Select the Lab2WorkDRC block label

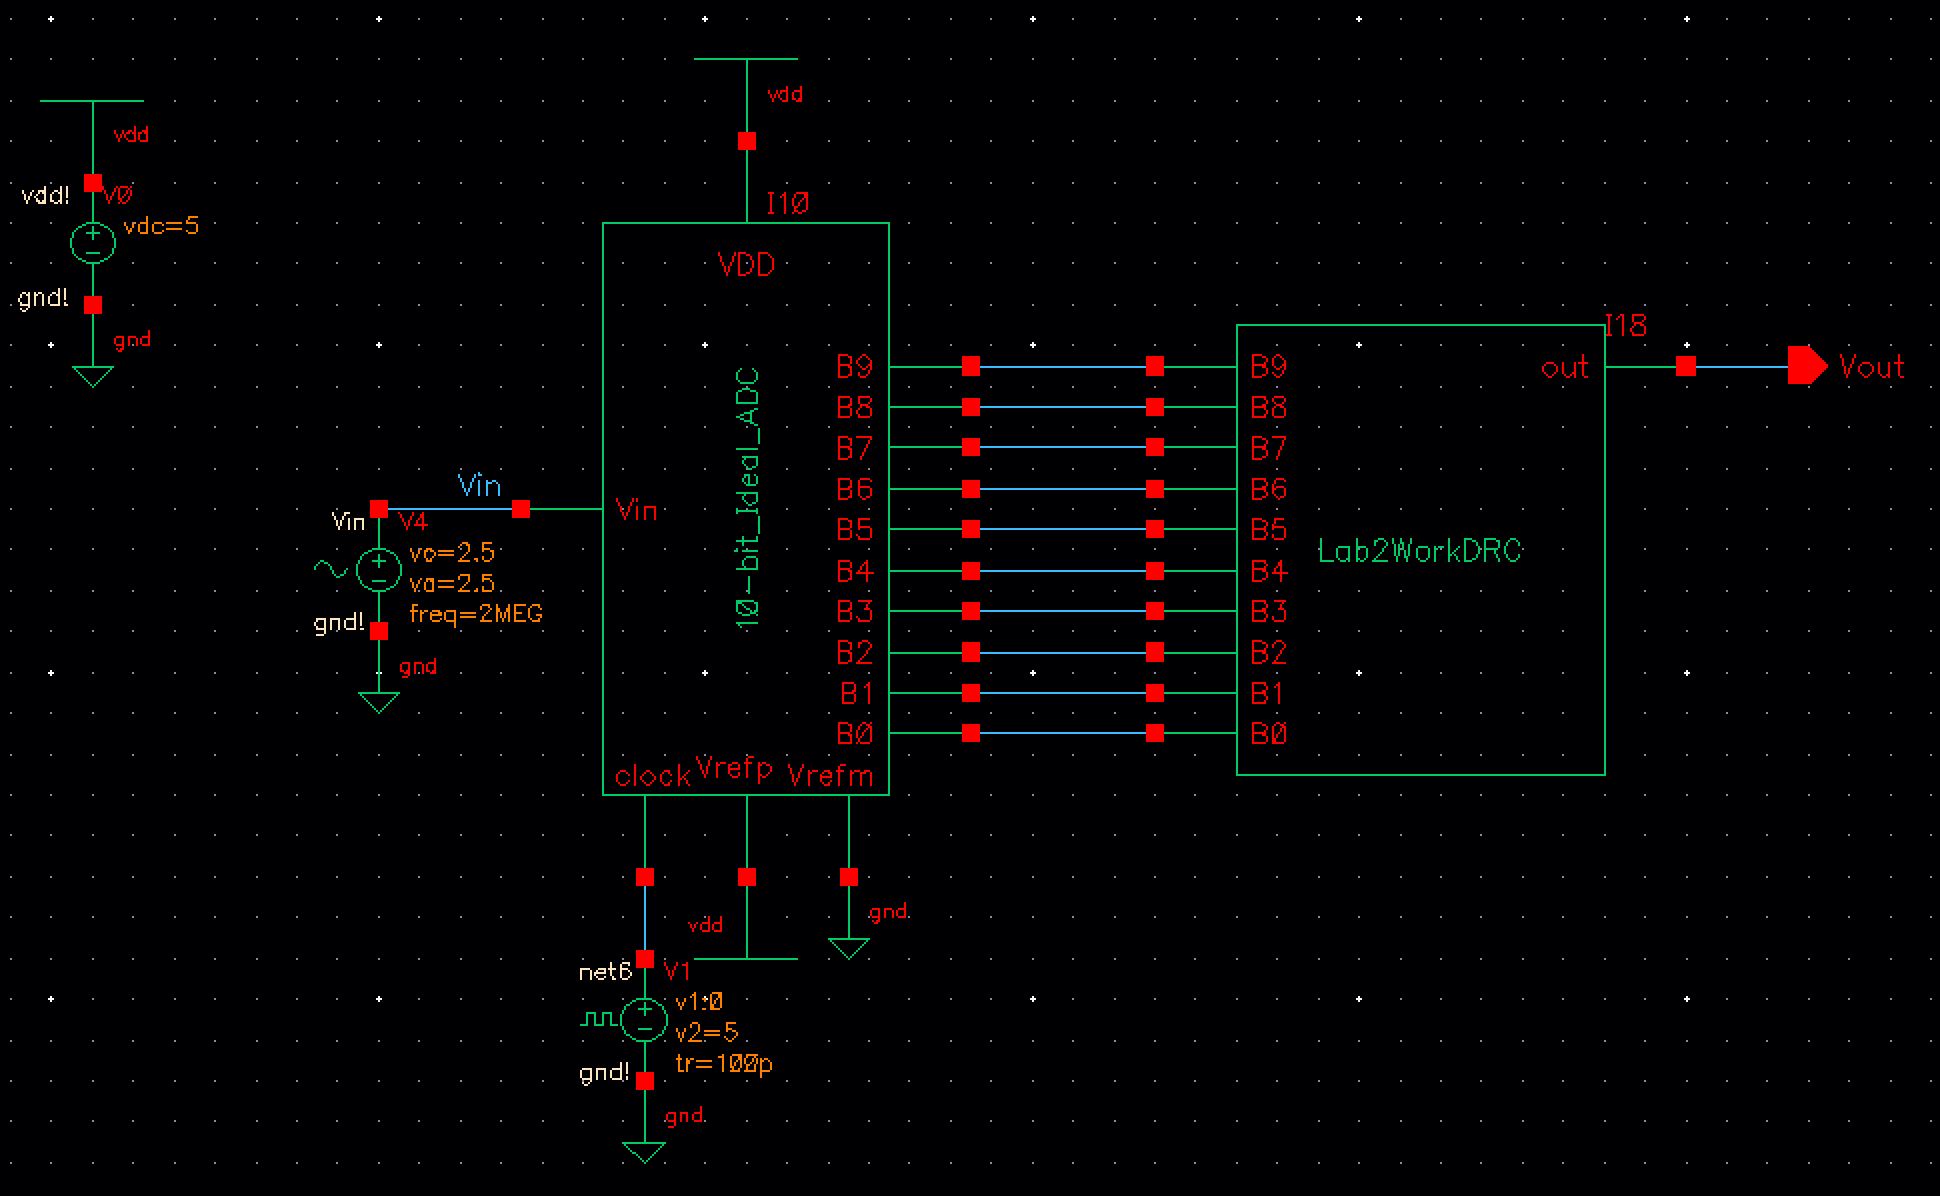[1419, 551]
